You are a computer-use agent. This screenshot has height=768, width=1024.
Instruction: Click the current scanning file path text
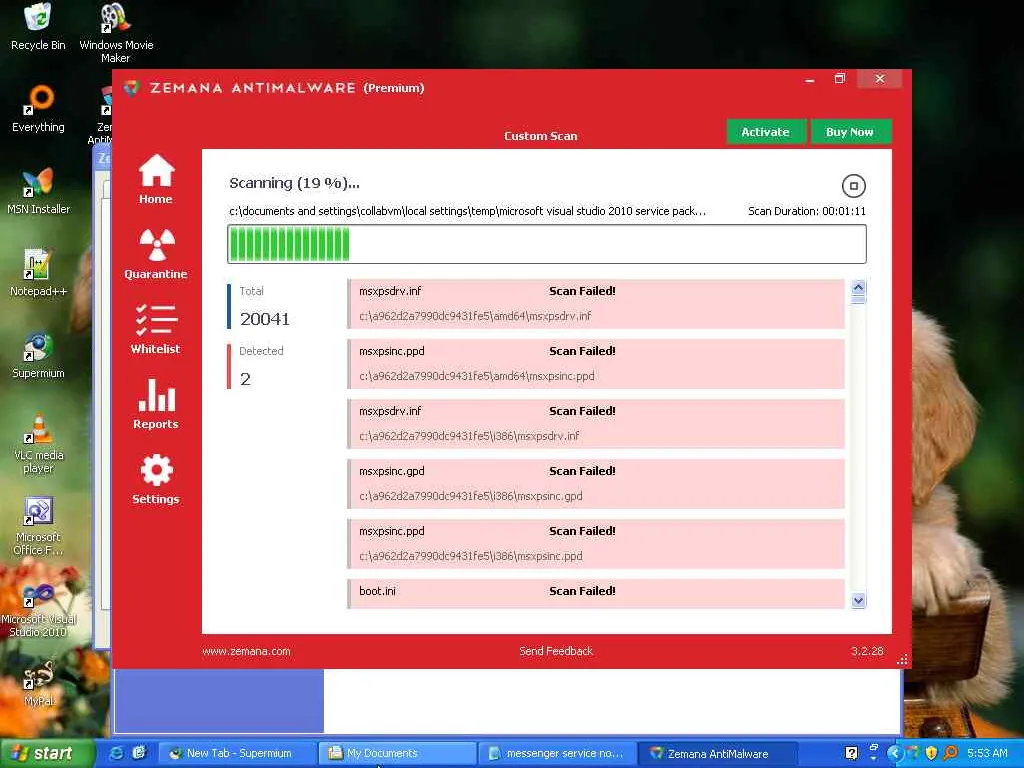pyautogui.click(x=468, y=211)
